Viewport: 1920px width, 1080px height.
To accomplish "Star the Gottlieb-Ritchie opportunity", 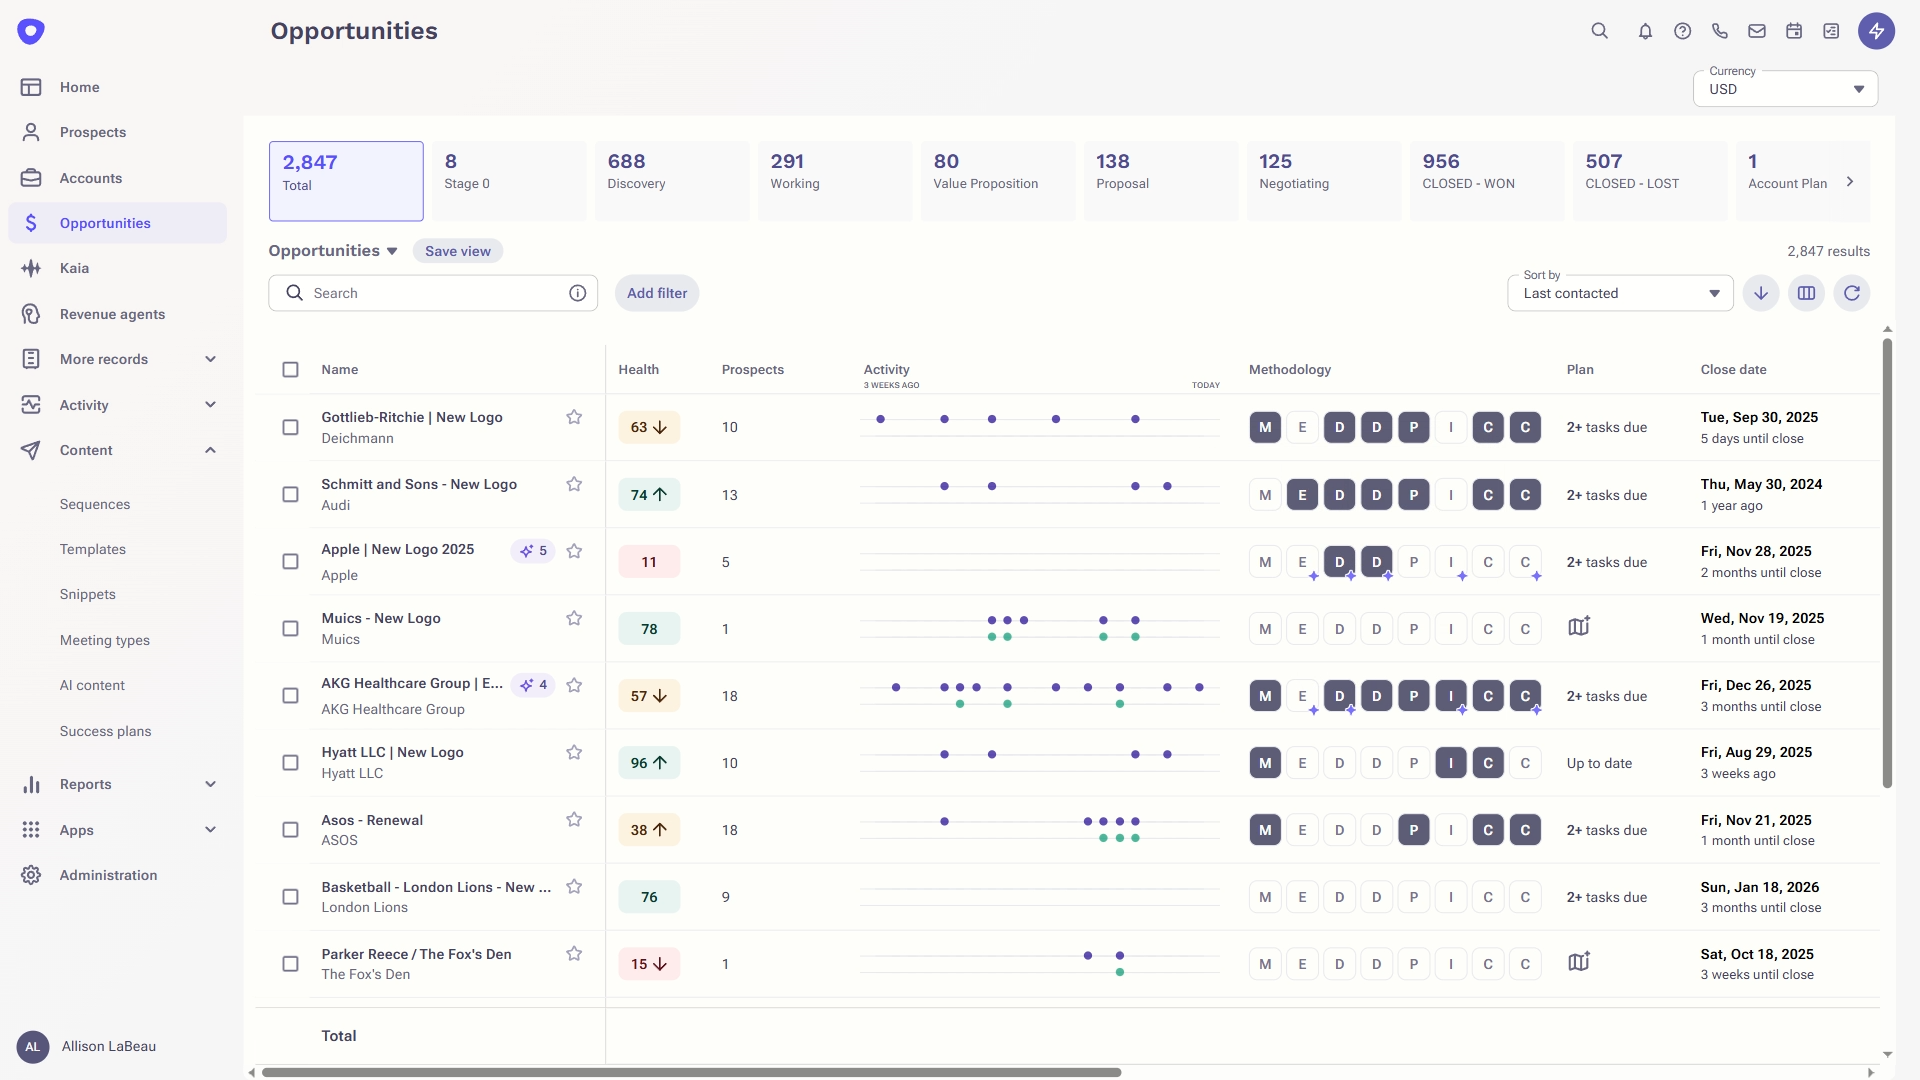I will click(574, 417).
